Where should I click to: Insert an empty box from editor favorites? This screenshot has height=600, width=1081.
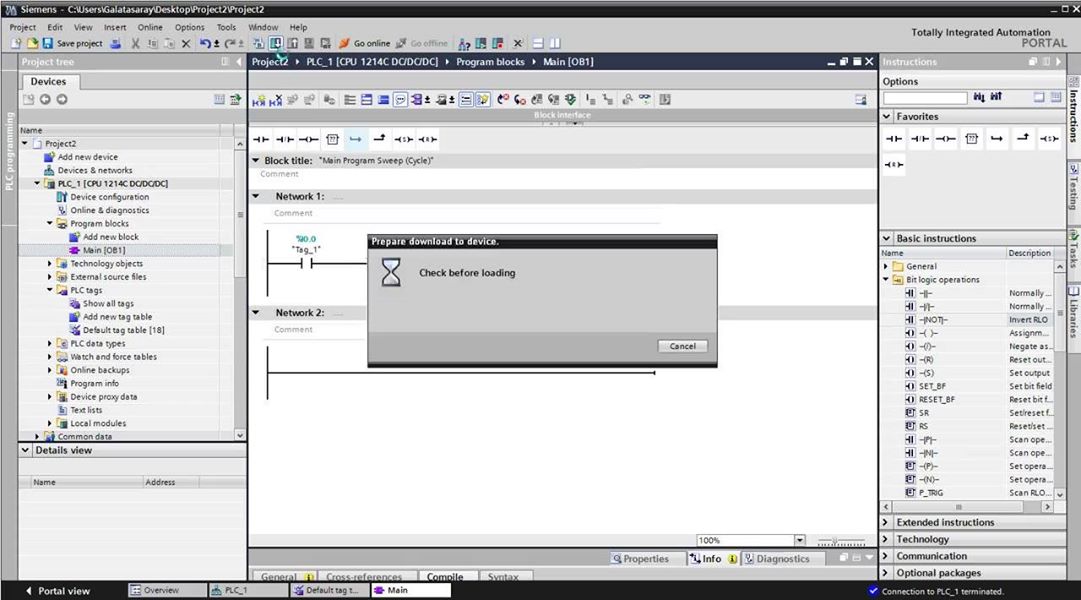[332, 139]
